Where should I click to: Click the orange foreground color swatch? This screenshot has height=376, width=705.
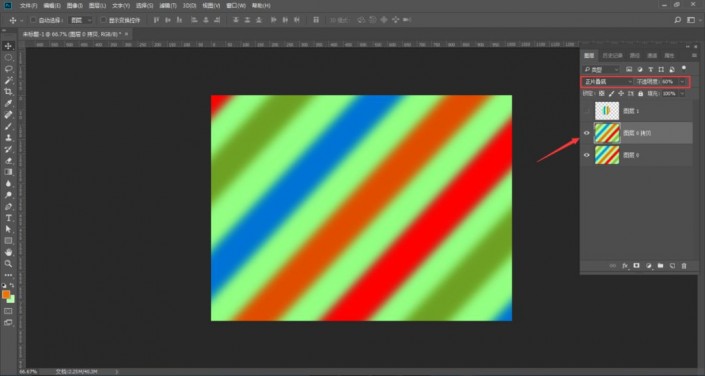tap(6, 294)
